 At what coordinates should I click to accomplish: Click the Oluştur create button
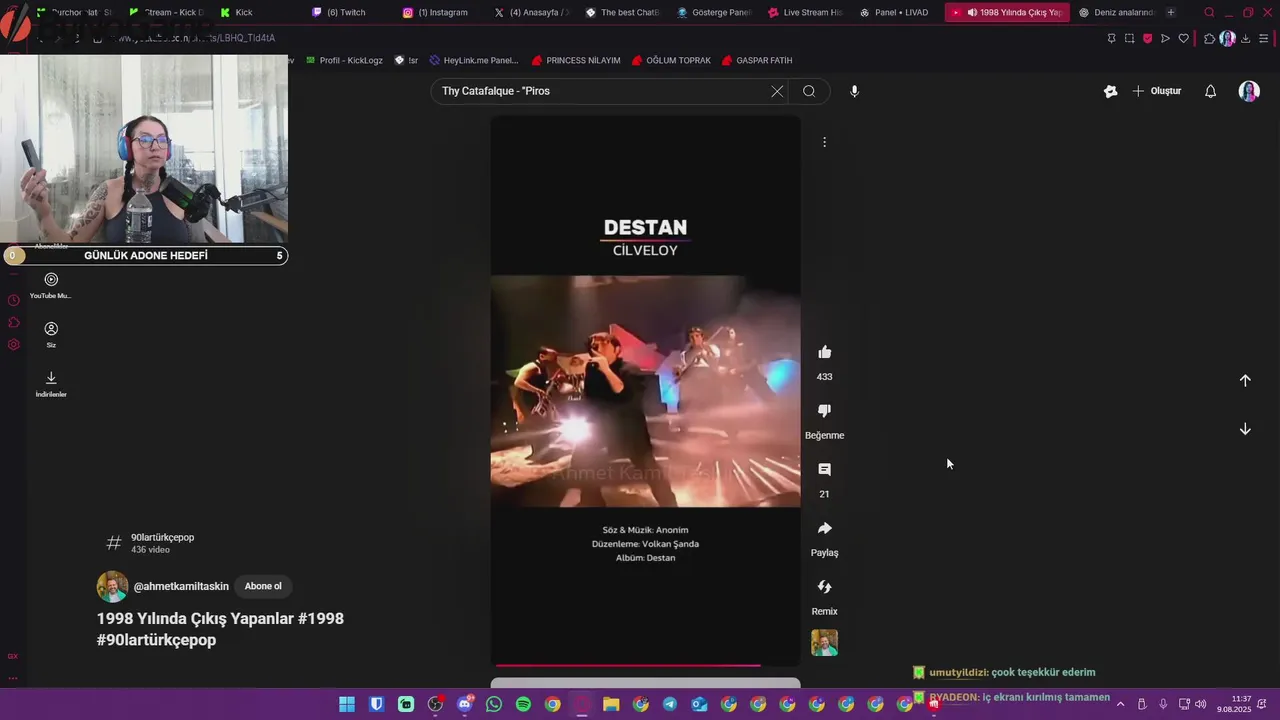(1157, 91)
